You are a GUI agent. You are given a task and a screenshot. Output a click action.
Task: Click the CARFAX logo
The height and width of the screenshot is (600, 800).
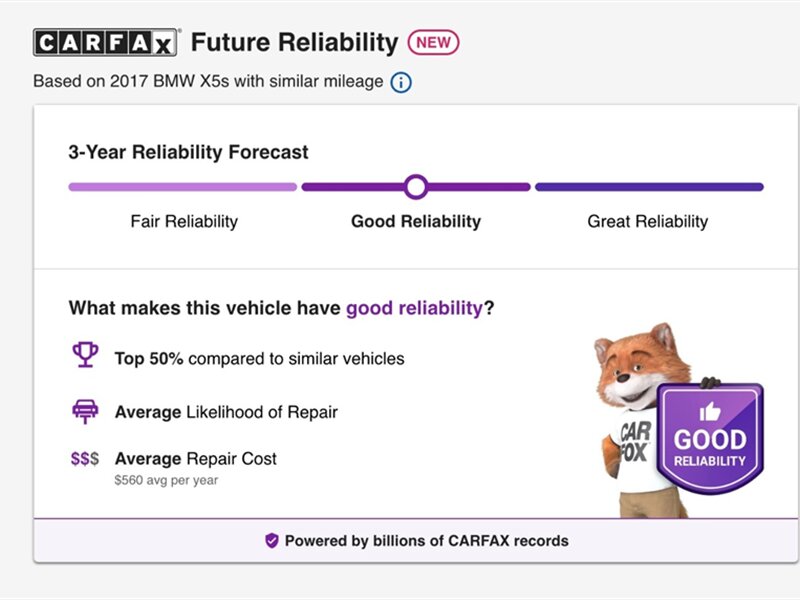(106, 43)
